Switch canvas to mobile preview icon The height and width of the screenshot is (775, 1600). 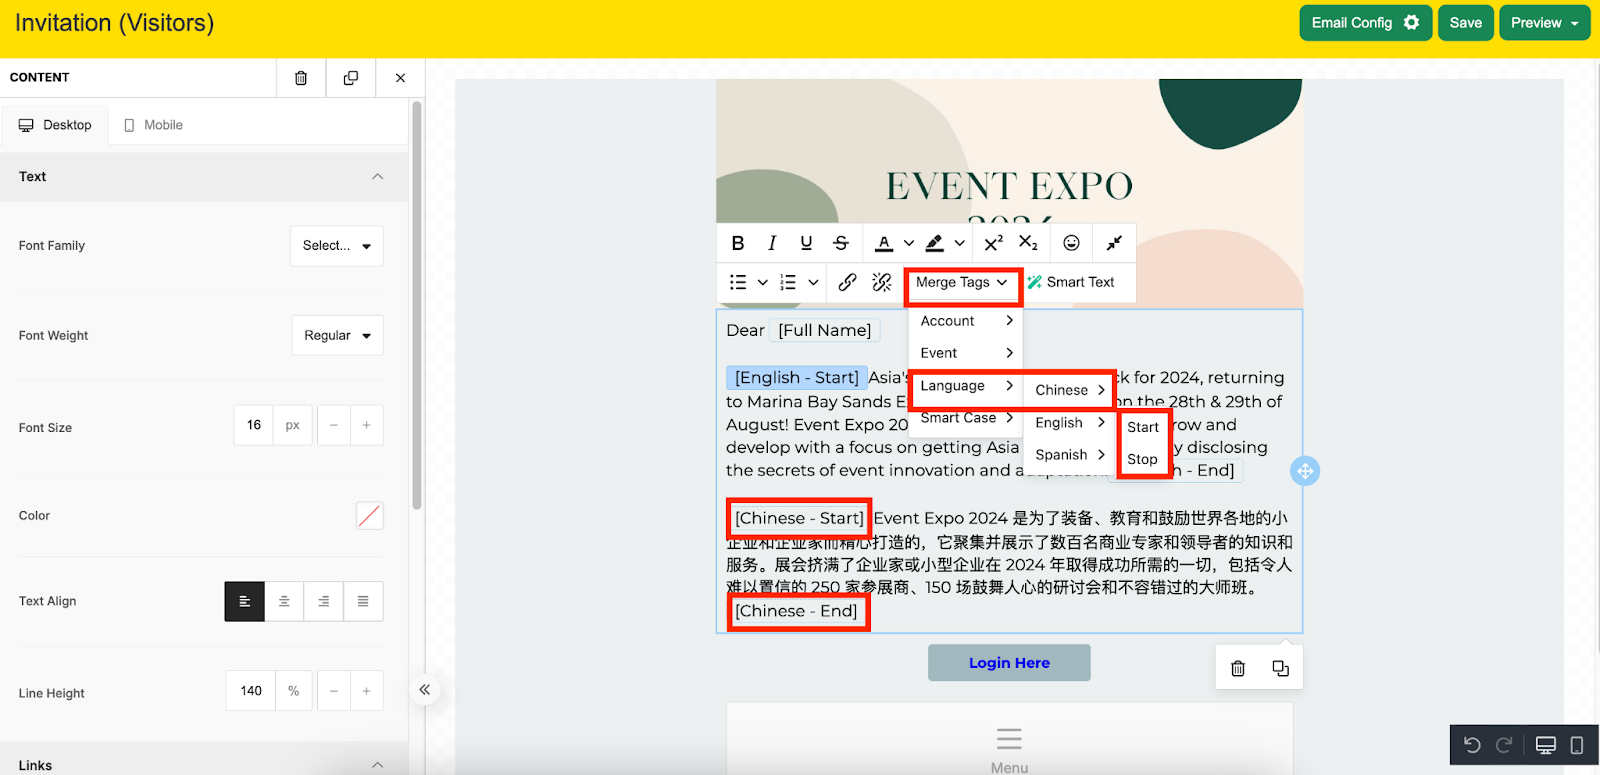[x=1577, y=745]
